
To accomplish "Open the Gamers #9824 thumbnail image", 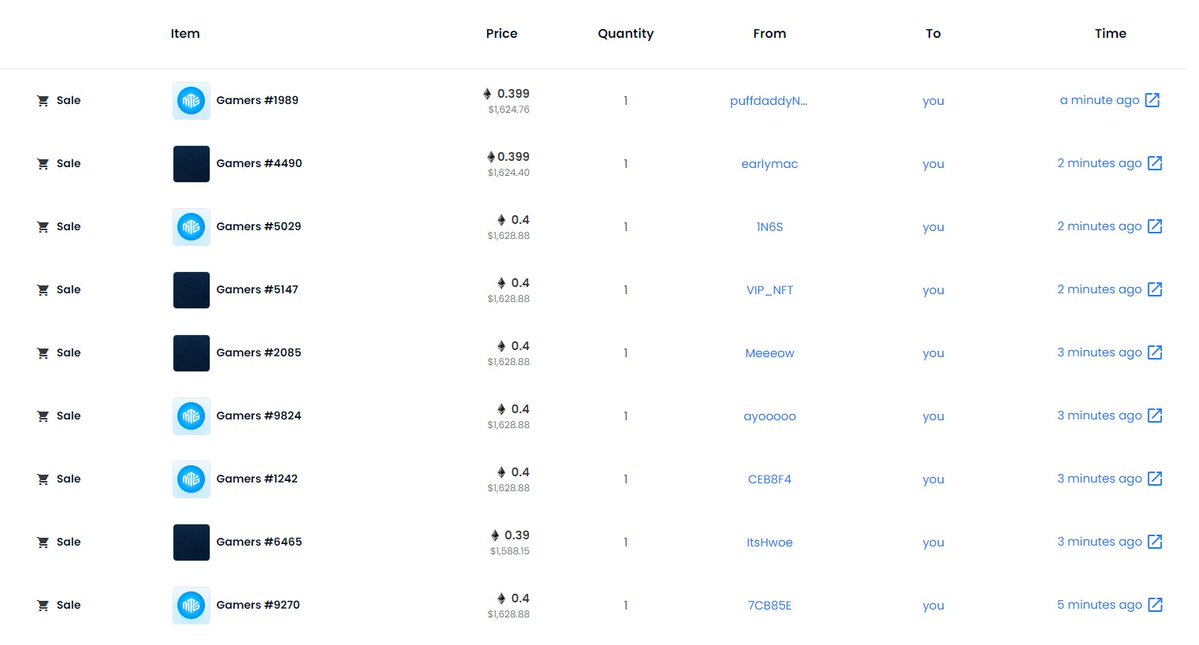I will (191, 416).
